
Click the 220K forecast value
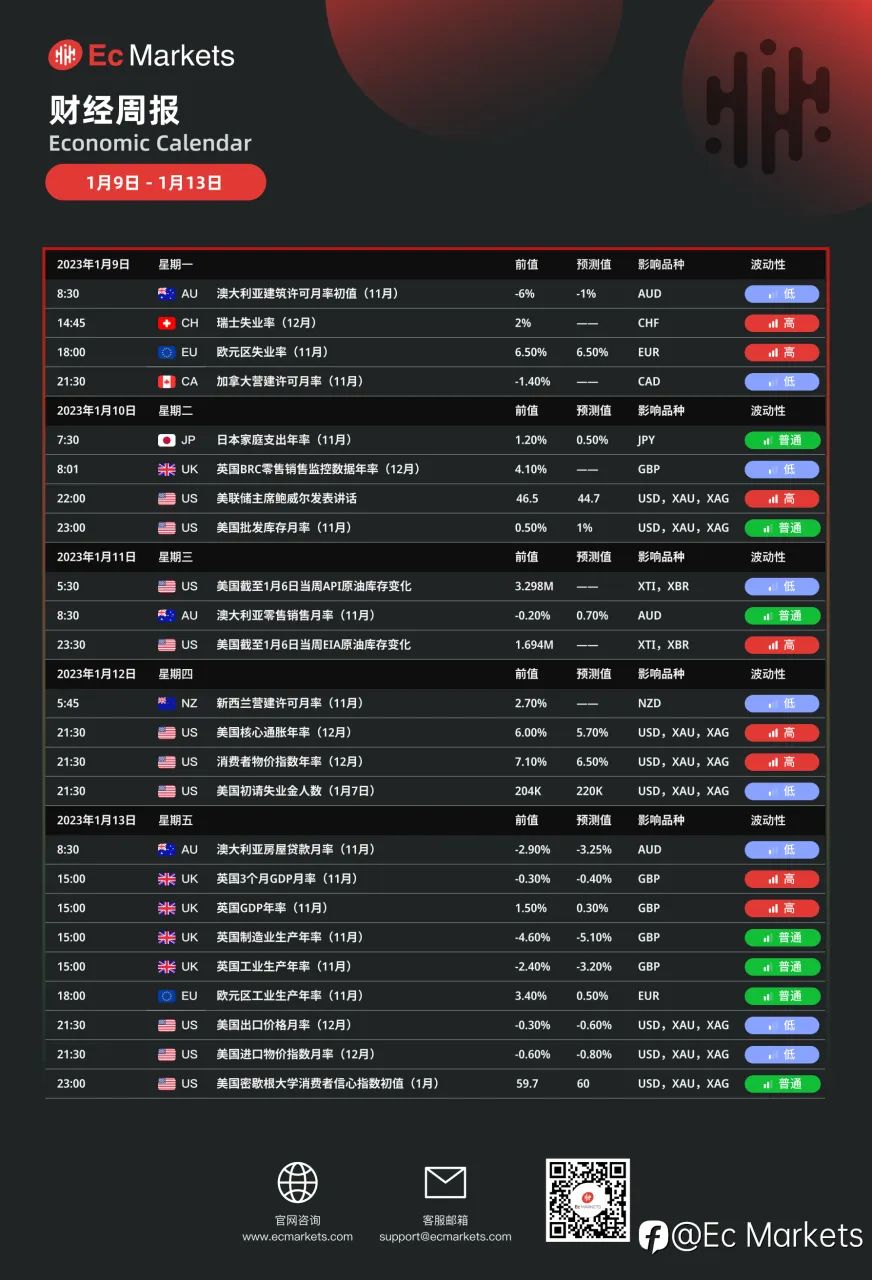click(590, 791)
